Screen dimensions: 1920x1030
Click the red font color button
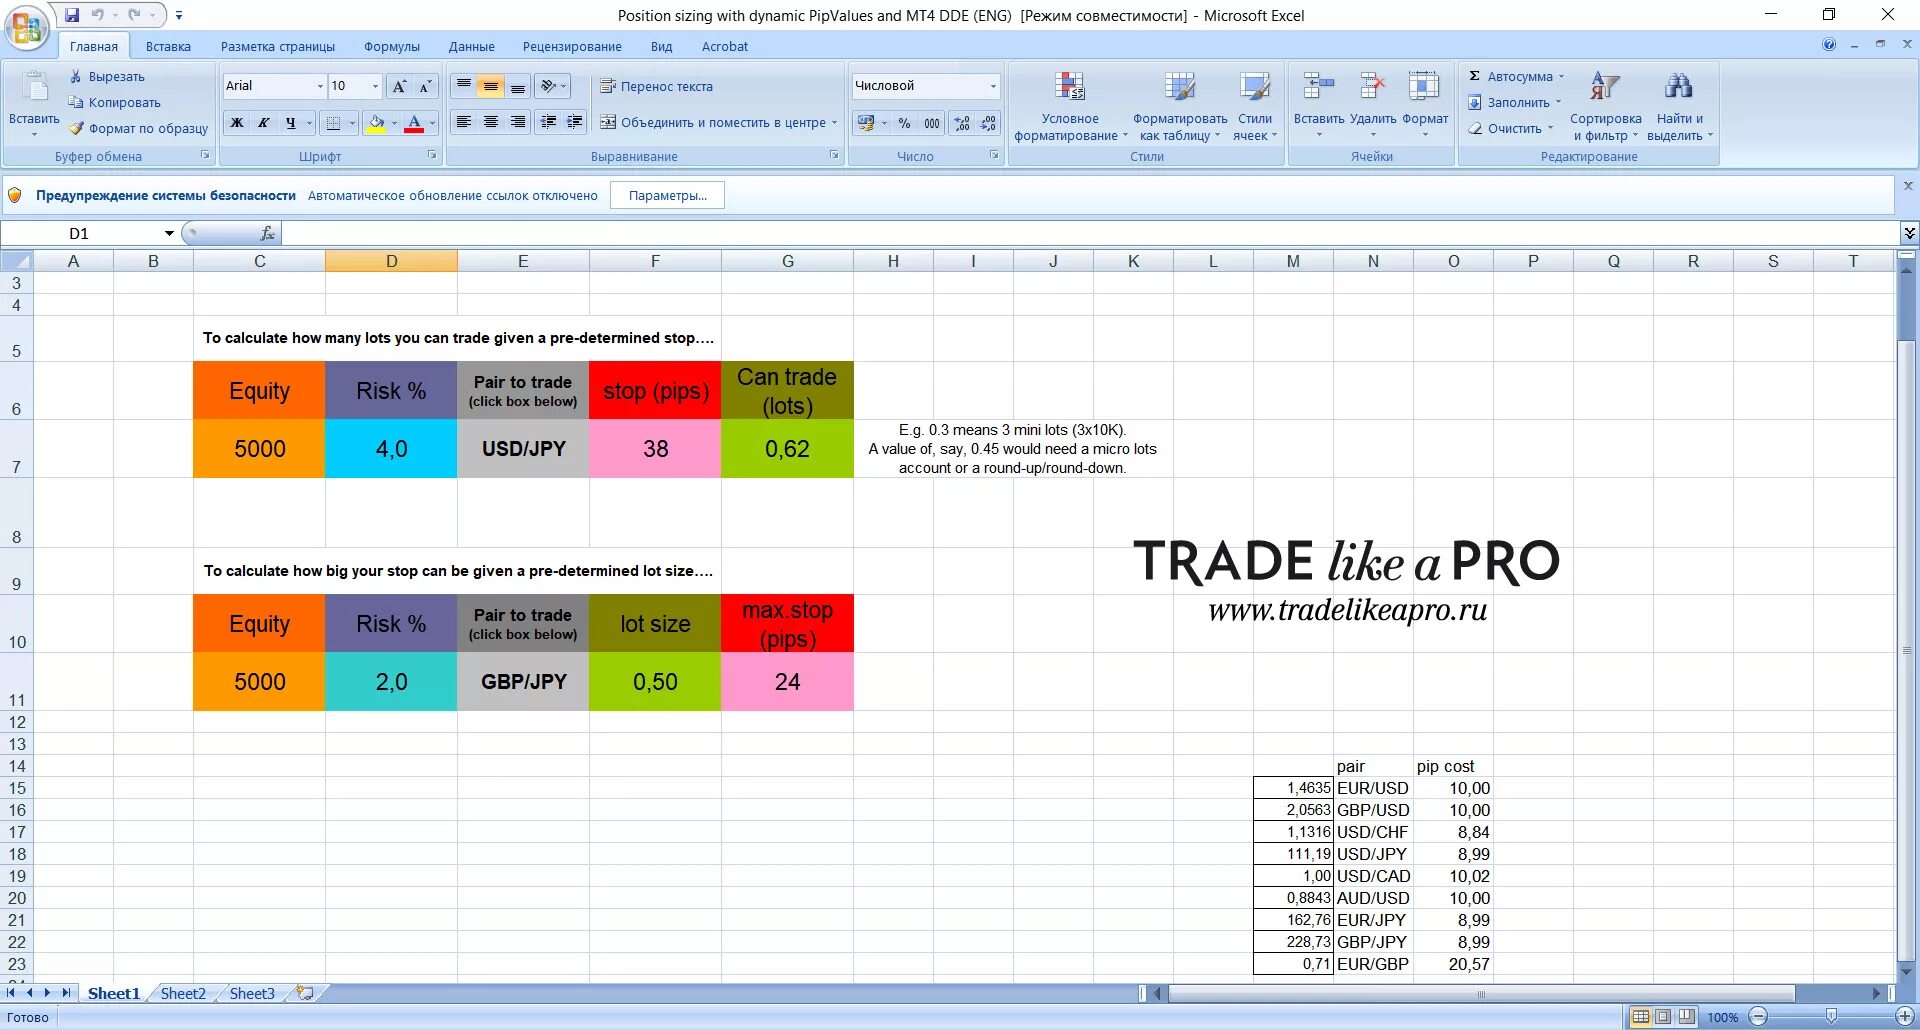pyautogui.click(x=414, y=123)
